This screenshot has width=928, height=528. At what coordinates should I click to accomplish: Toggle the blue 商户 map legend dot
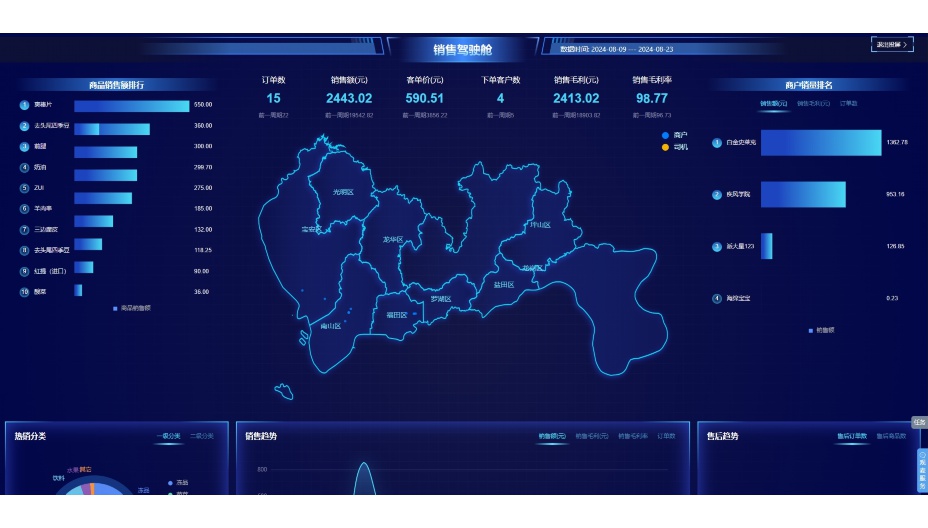(665, 136)
